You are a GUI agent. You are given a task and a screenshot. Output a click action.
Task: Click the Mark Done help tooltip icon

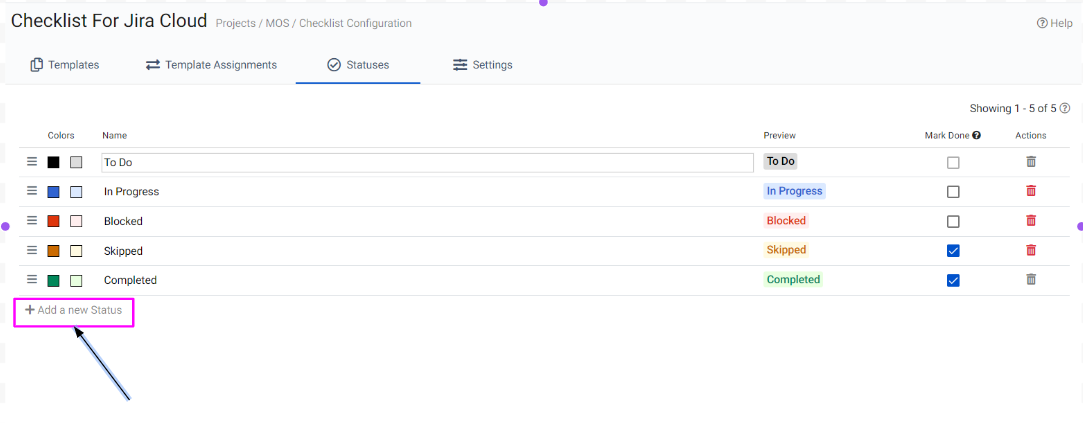pyautogui.click(x=976, y=135)
